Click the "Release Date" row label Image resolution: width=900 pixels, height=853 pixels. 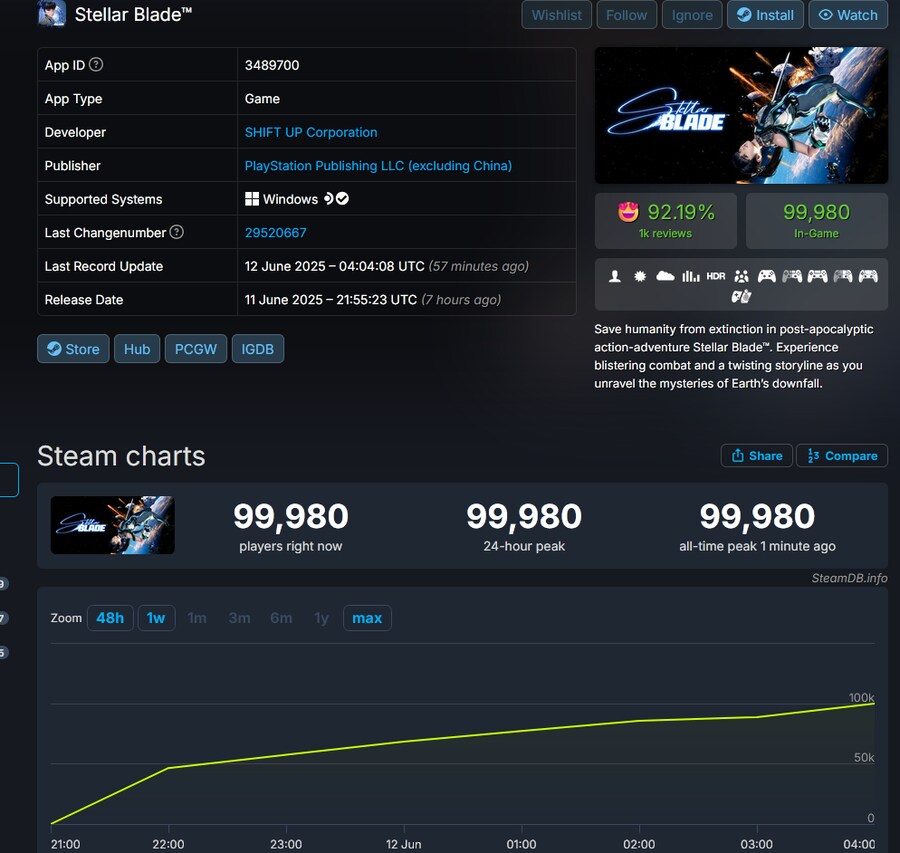84,300
